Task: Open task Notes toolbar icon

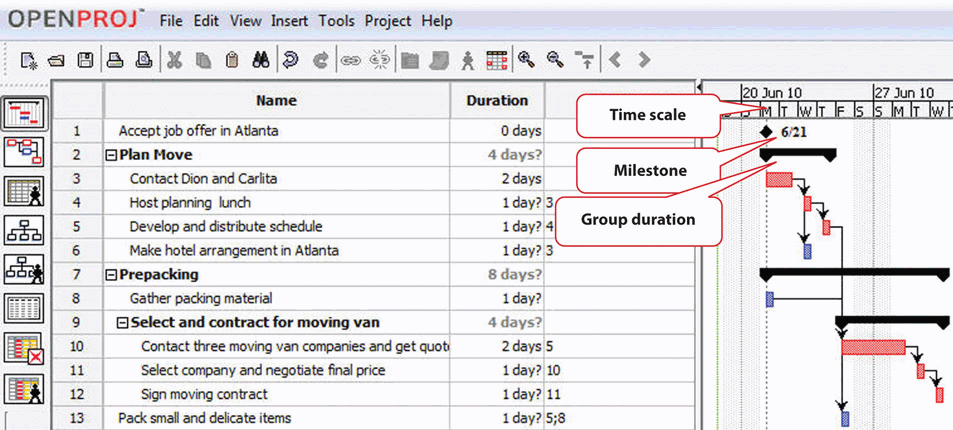Action: tap(439, 60)
